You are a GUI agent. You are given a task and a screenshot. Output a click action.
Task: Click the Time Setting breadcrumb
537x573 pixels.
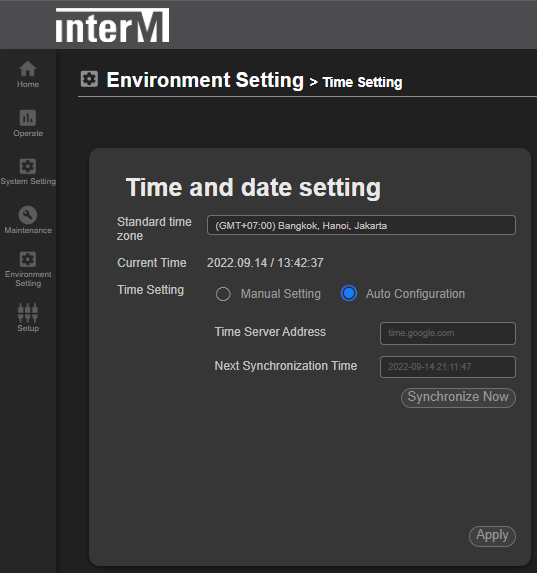(x=362, y=82)
